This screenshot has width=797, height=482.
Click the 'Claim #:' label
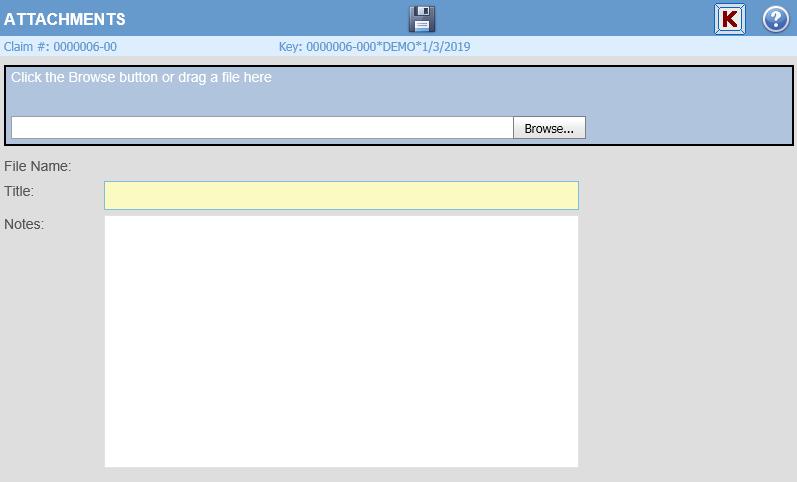(26, 47)
